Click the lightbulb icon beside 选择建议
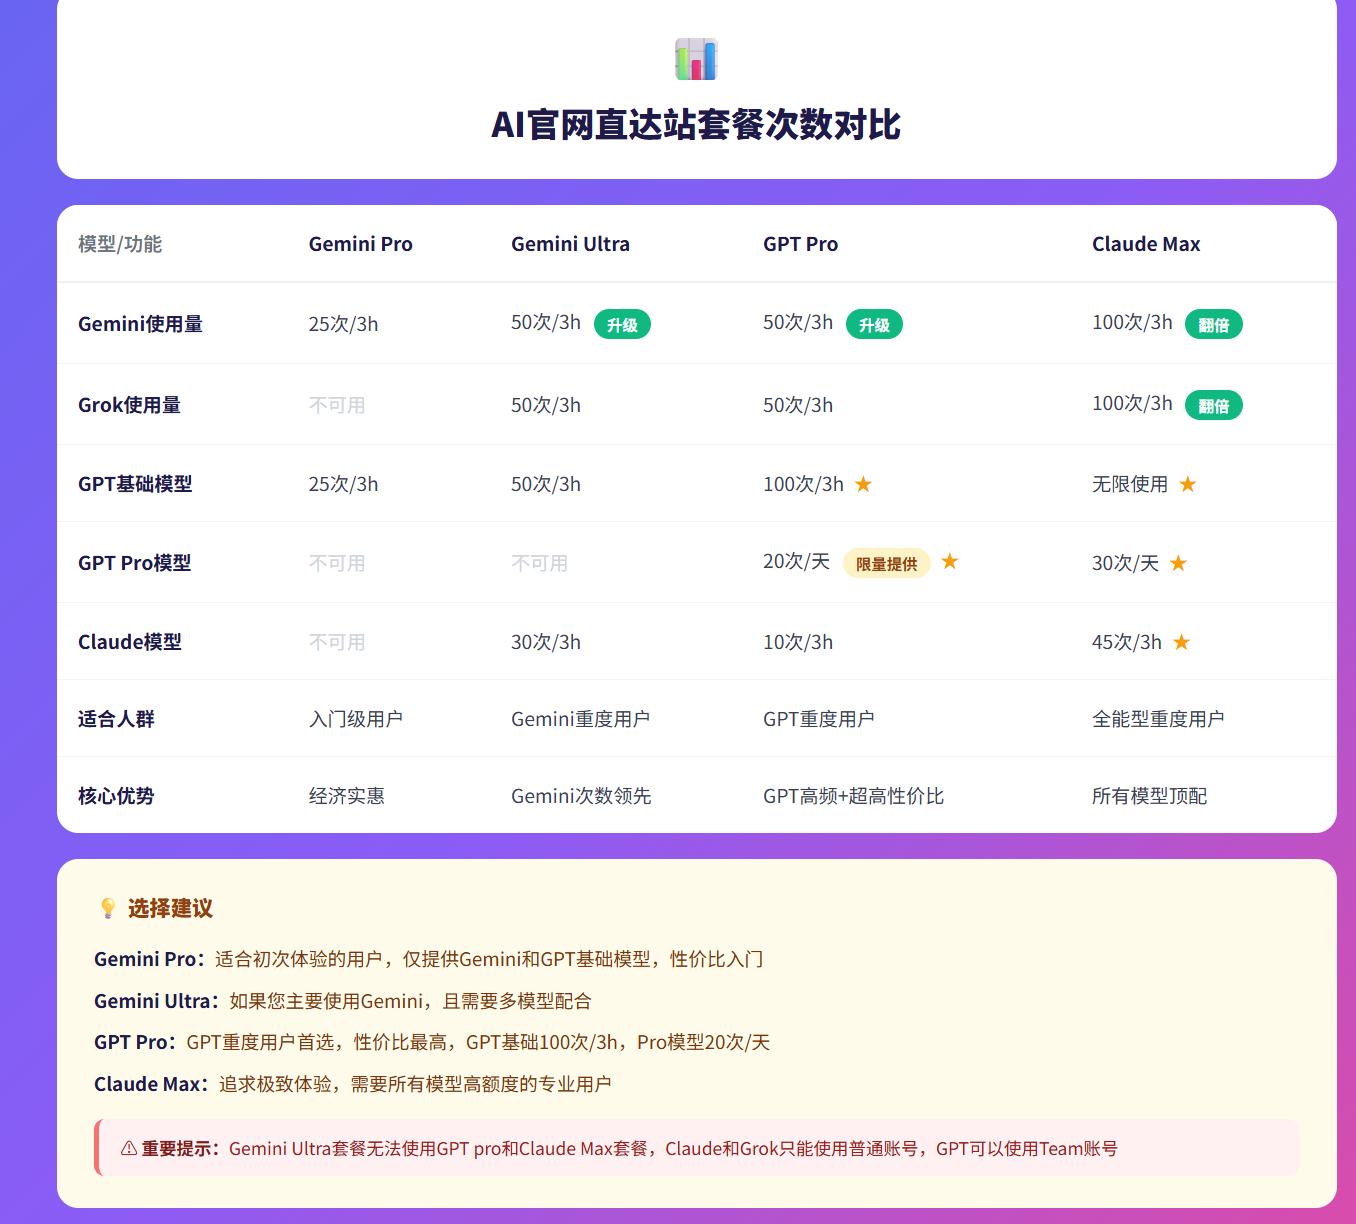This screenshot has width=1356, height=1224. click(108, 908)
